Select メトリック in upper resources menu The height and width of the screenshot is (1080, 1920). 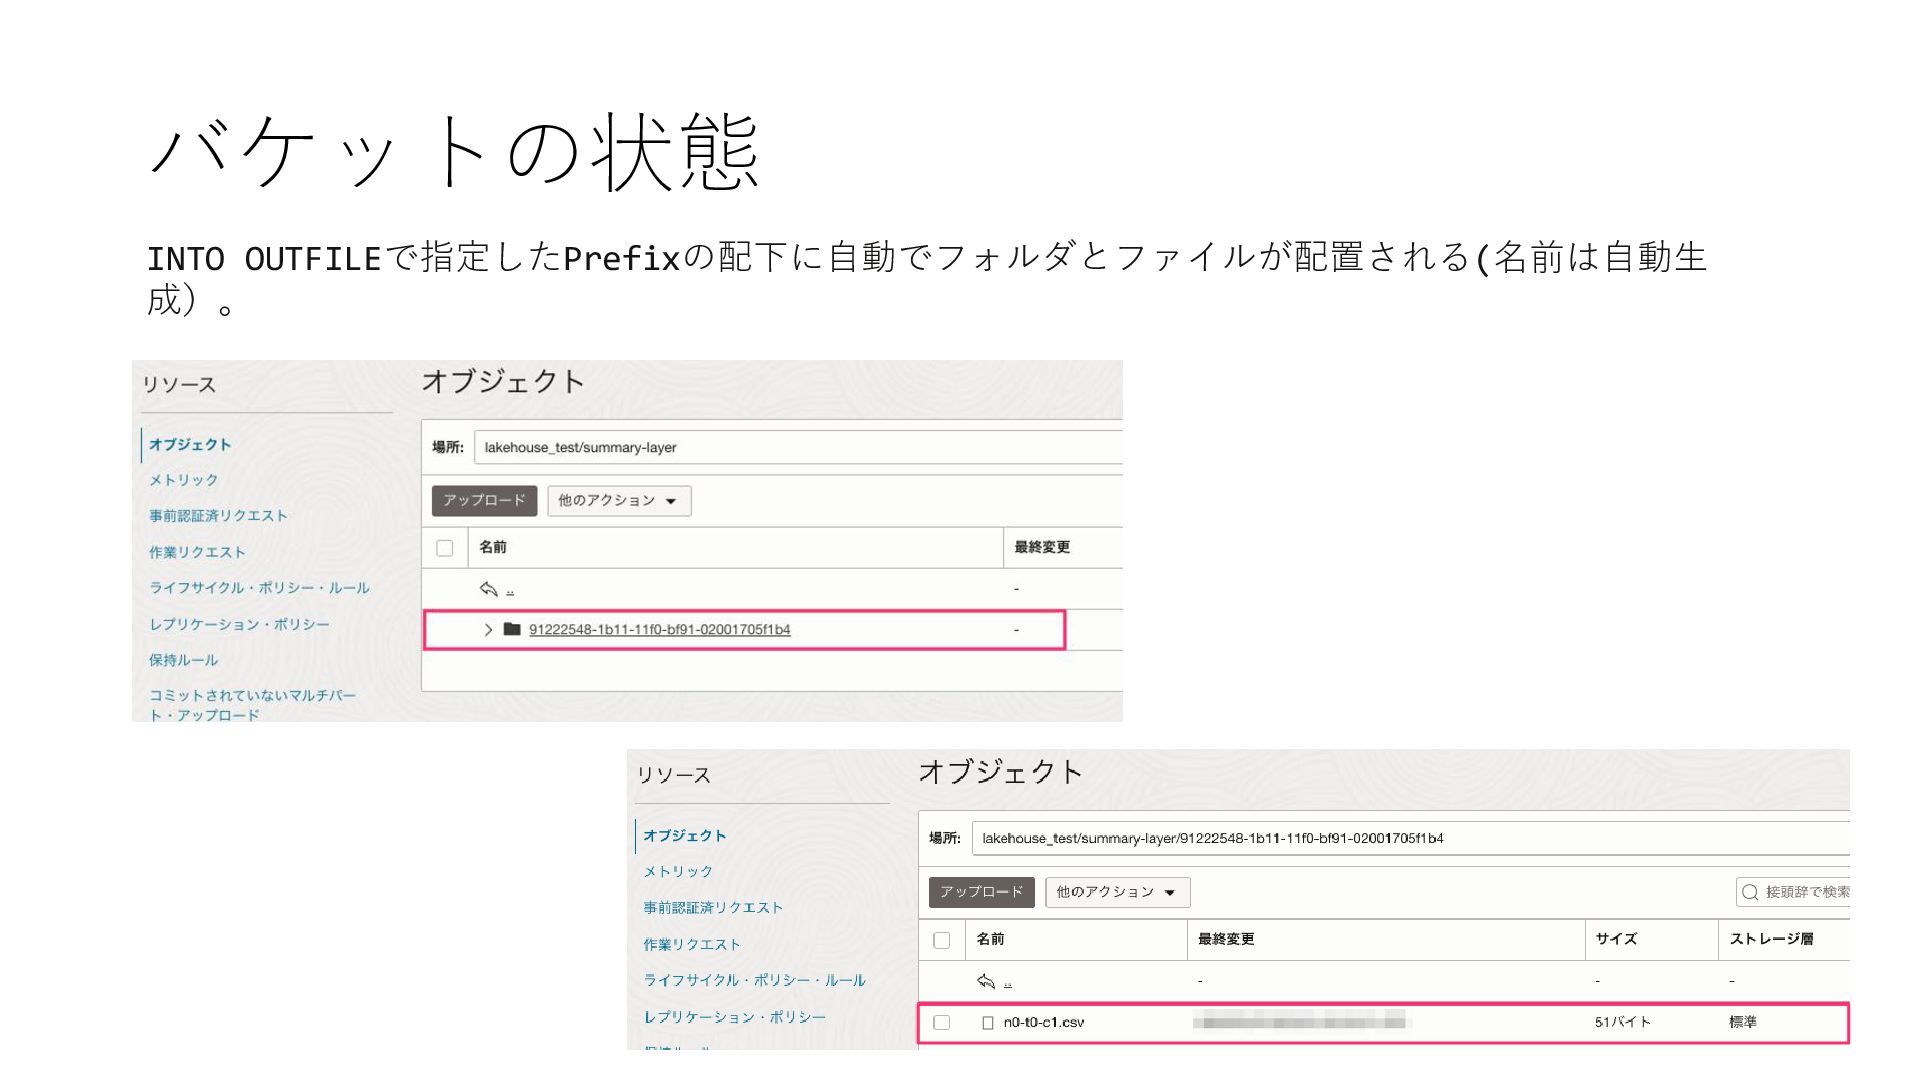click(x=184, y=480)
